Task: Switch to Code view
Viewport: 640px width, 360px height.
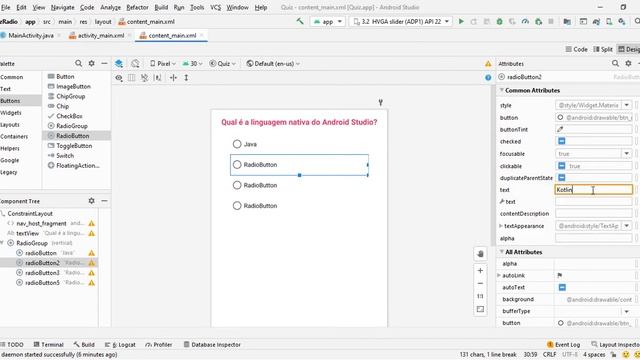Action: [x=576, y=49]
